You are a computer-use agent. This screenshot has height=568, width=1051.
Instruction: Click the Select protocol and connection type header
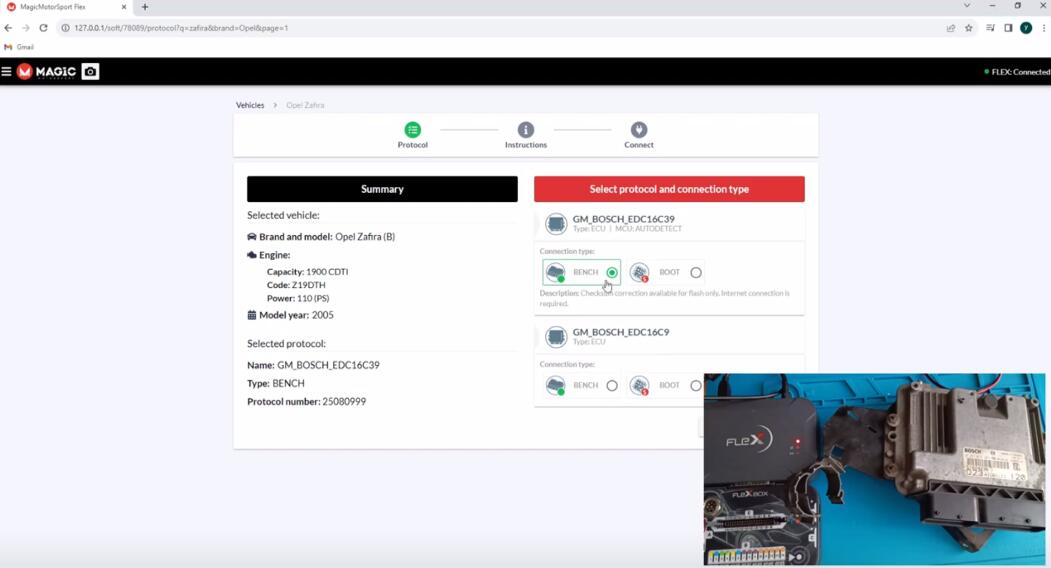click(669, 189)
